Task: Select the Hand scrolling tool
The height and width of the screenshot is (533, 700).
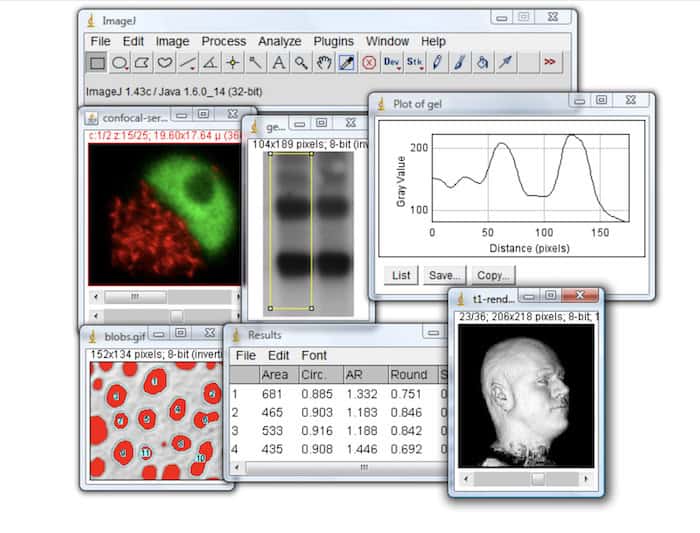Action: click(x=324, y=63)
